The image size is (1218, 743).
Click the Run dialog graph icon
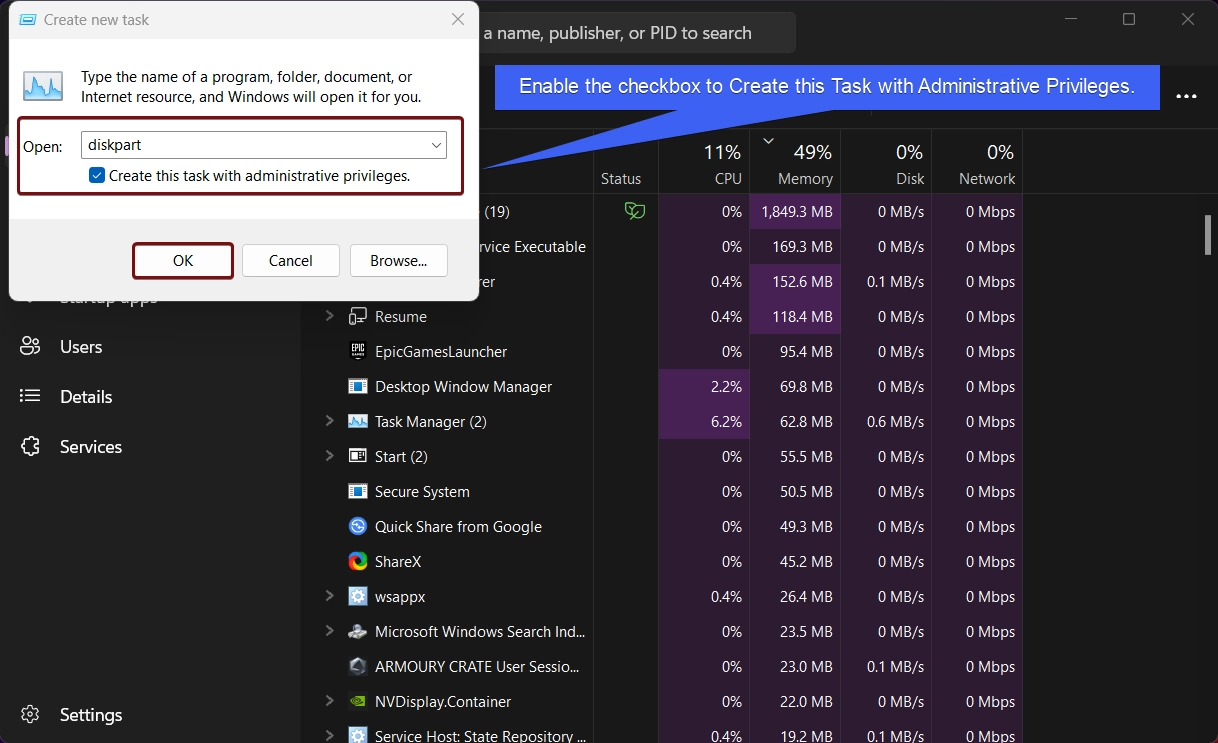pos(43,86)
